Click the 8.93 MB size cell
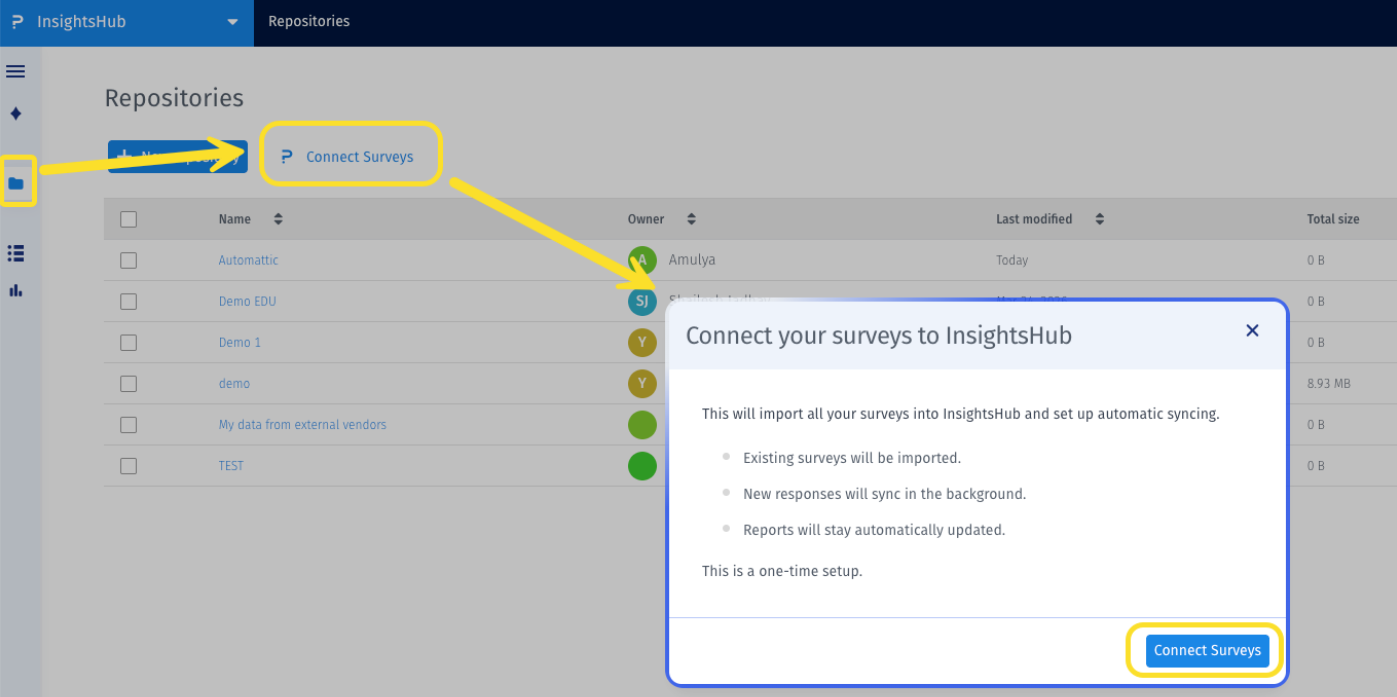Image resolution: width=1397 pixels, height=697 pixels. 1329,383
